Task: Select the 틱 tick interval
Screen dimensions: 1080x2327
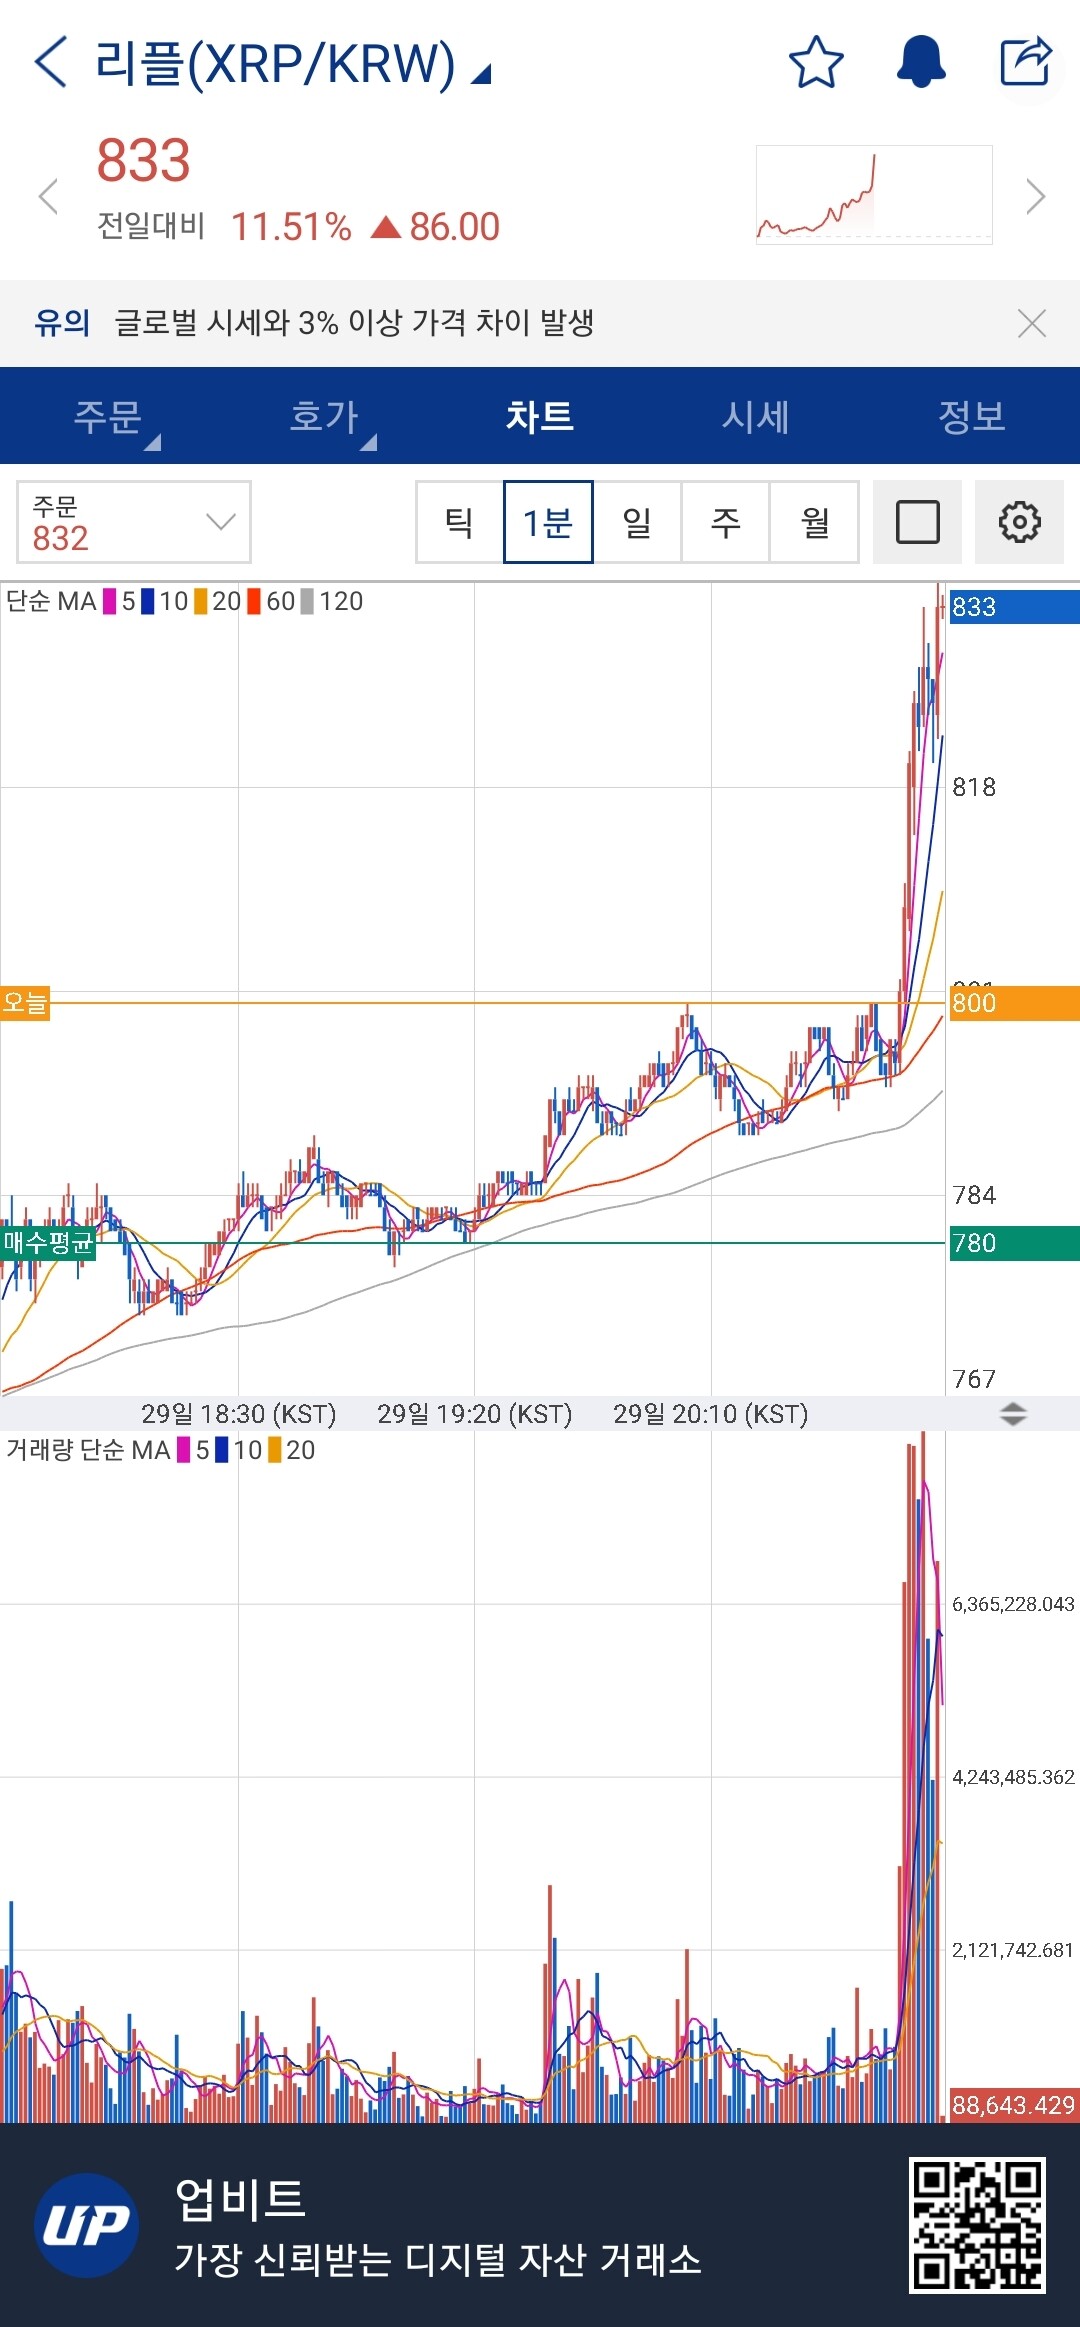Action: coord(459,522)
